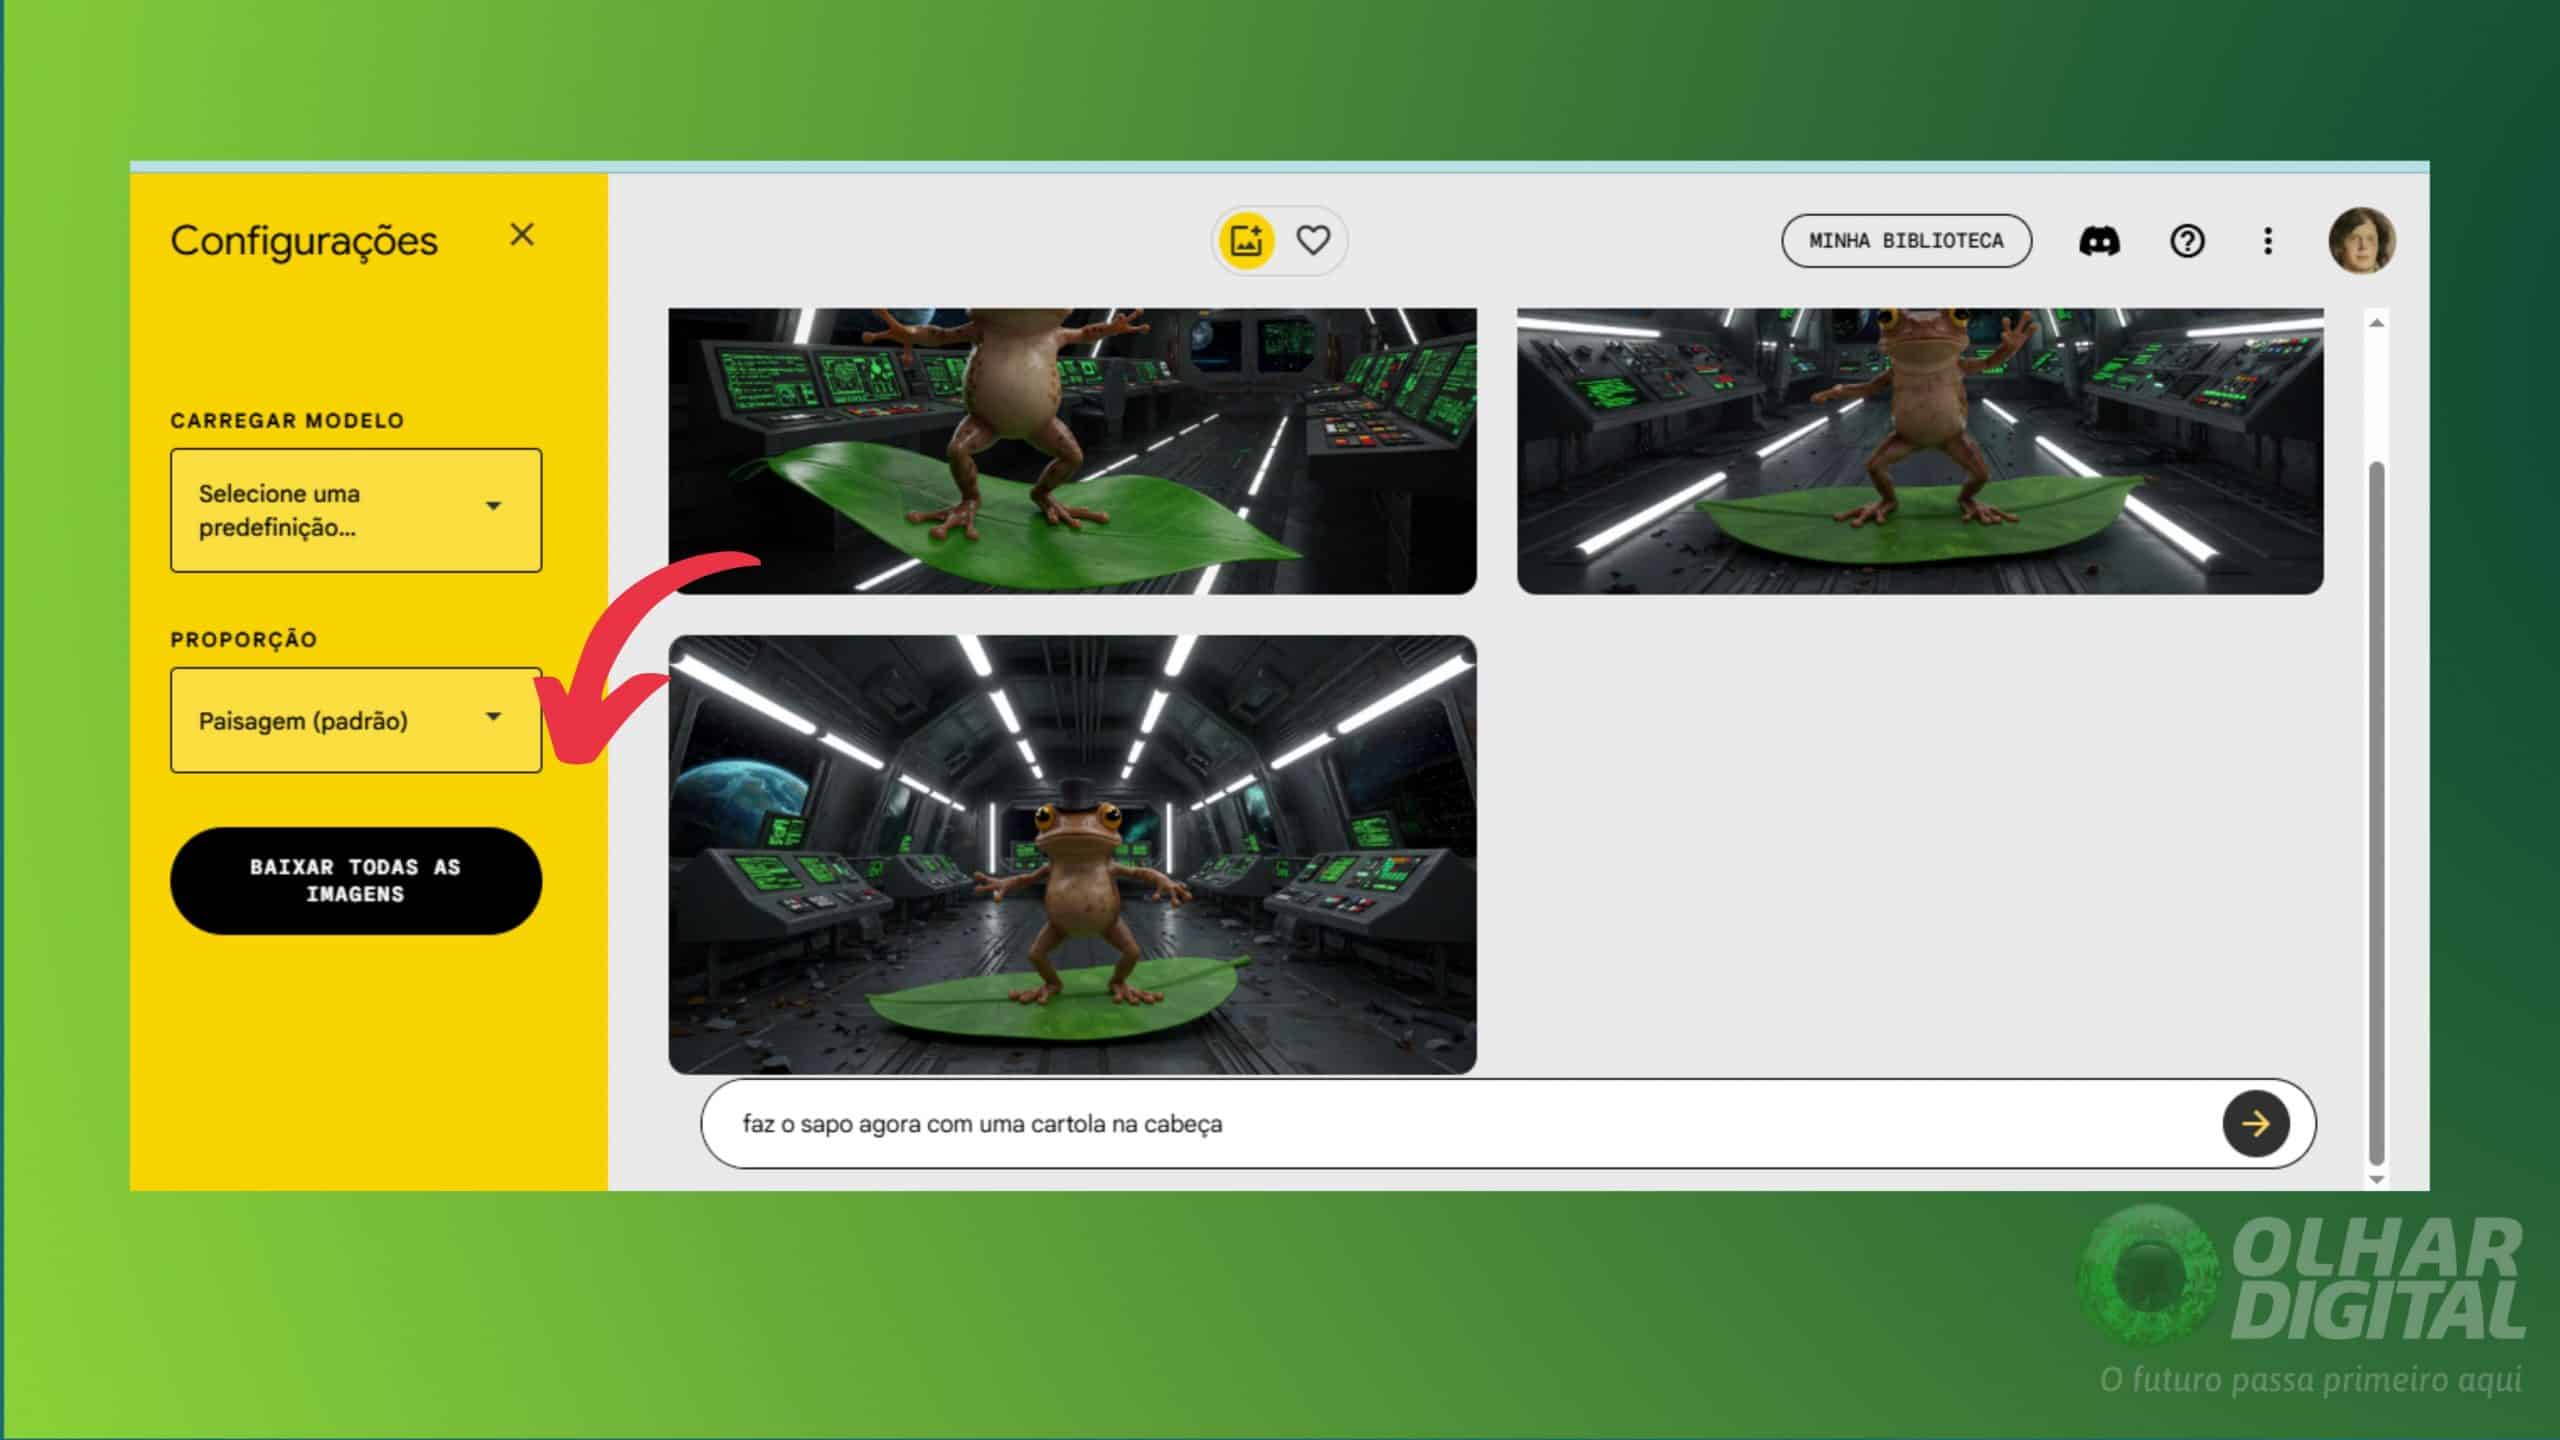
Task: Open the Discord community icon
Action: pos(2099,241)
